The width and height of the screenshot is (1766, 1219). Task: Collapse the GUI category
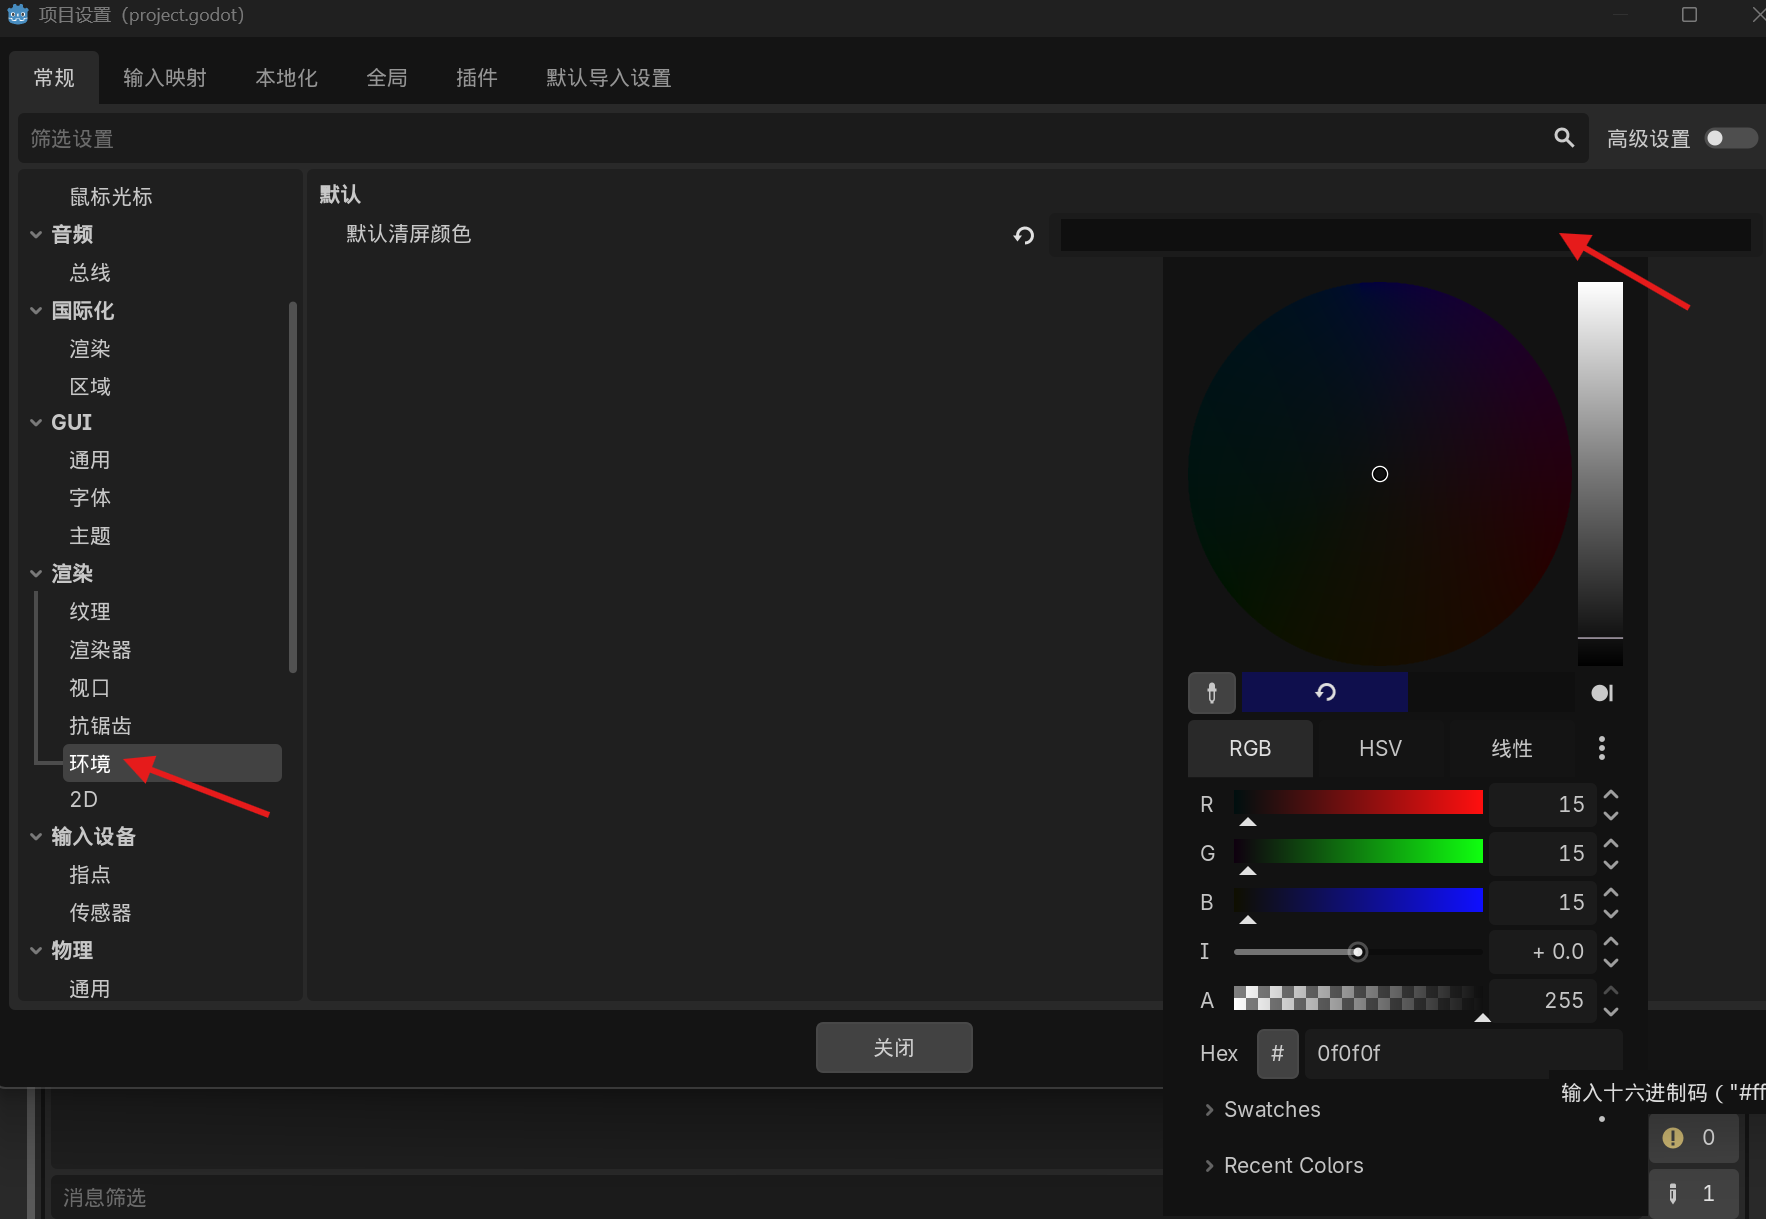click(36, 422)
